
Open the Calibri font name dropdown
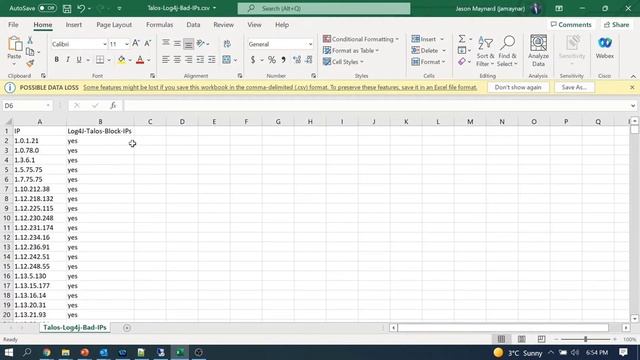tap(104, 44)
